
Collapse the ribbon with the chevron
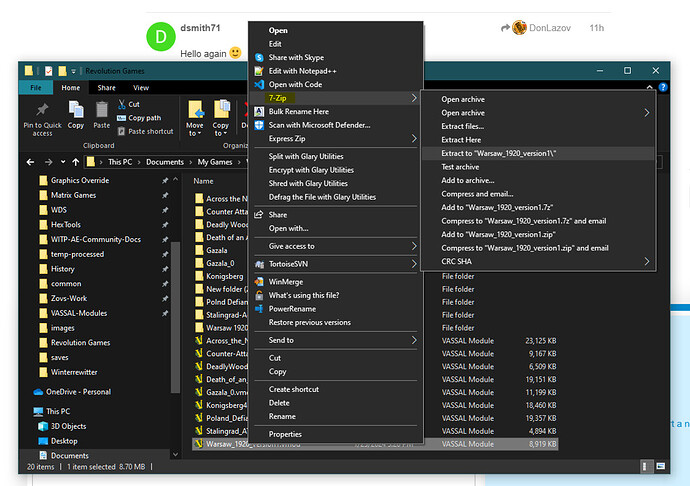click(x=650, y=88)
